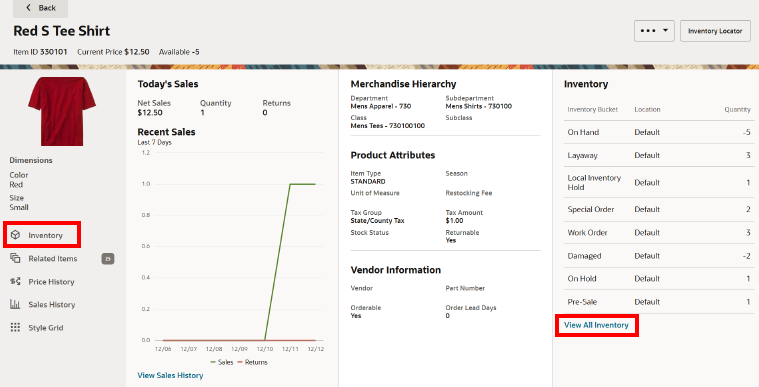Screen dimensions: 759x387
Task: Click the Location column header
Action: pos(647,109)
